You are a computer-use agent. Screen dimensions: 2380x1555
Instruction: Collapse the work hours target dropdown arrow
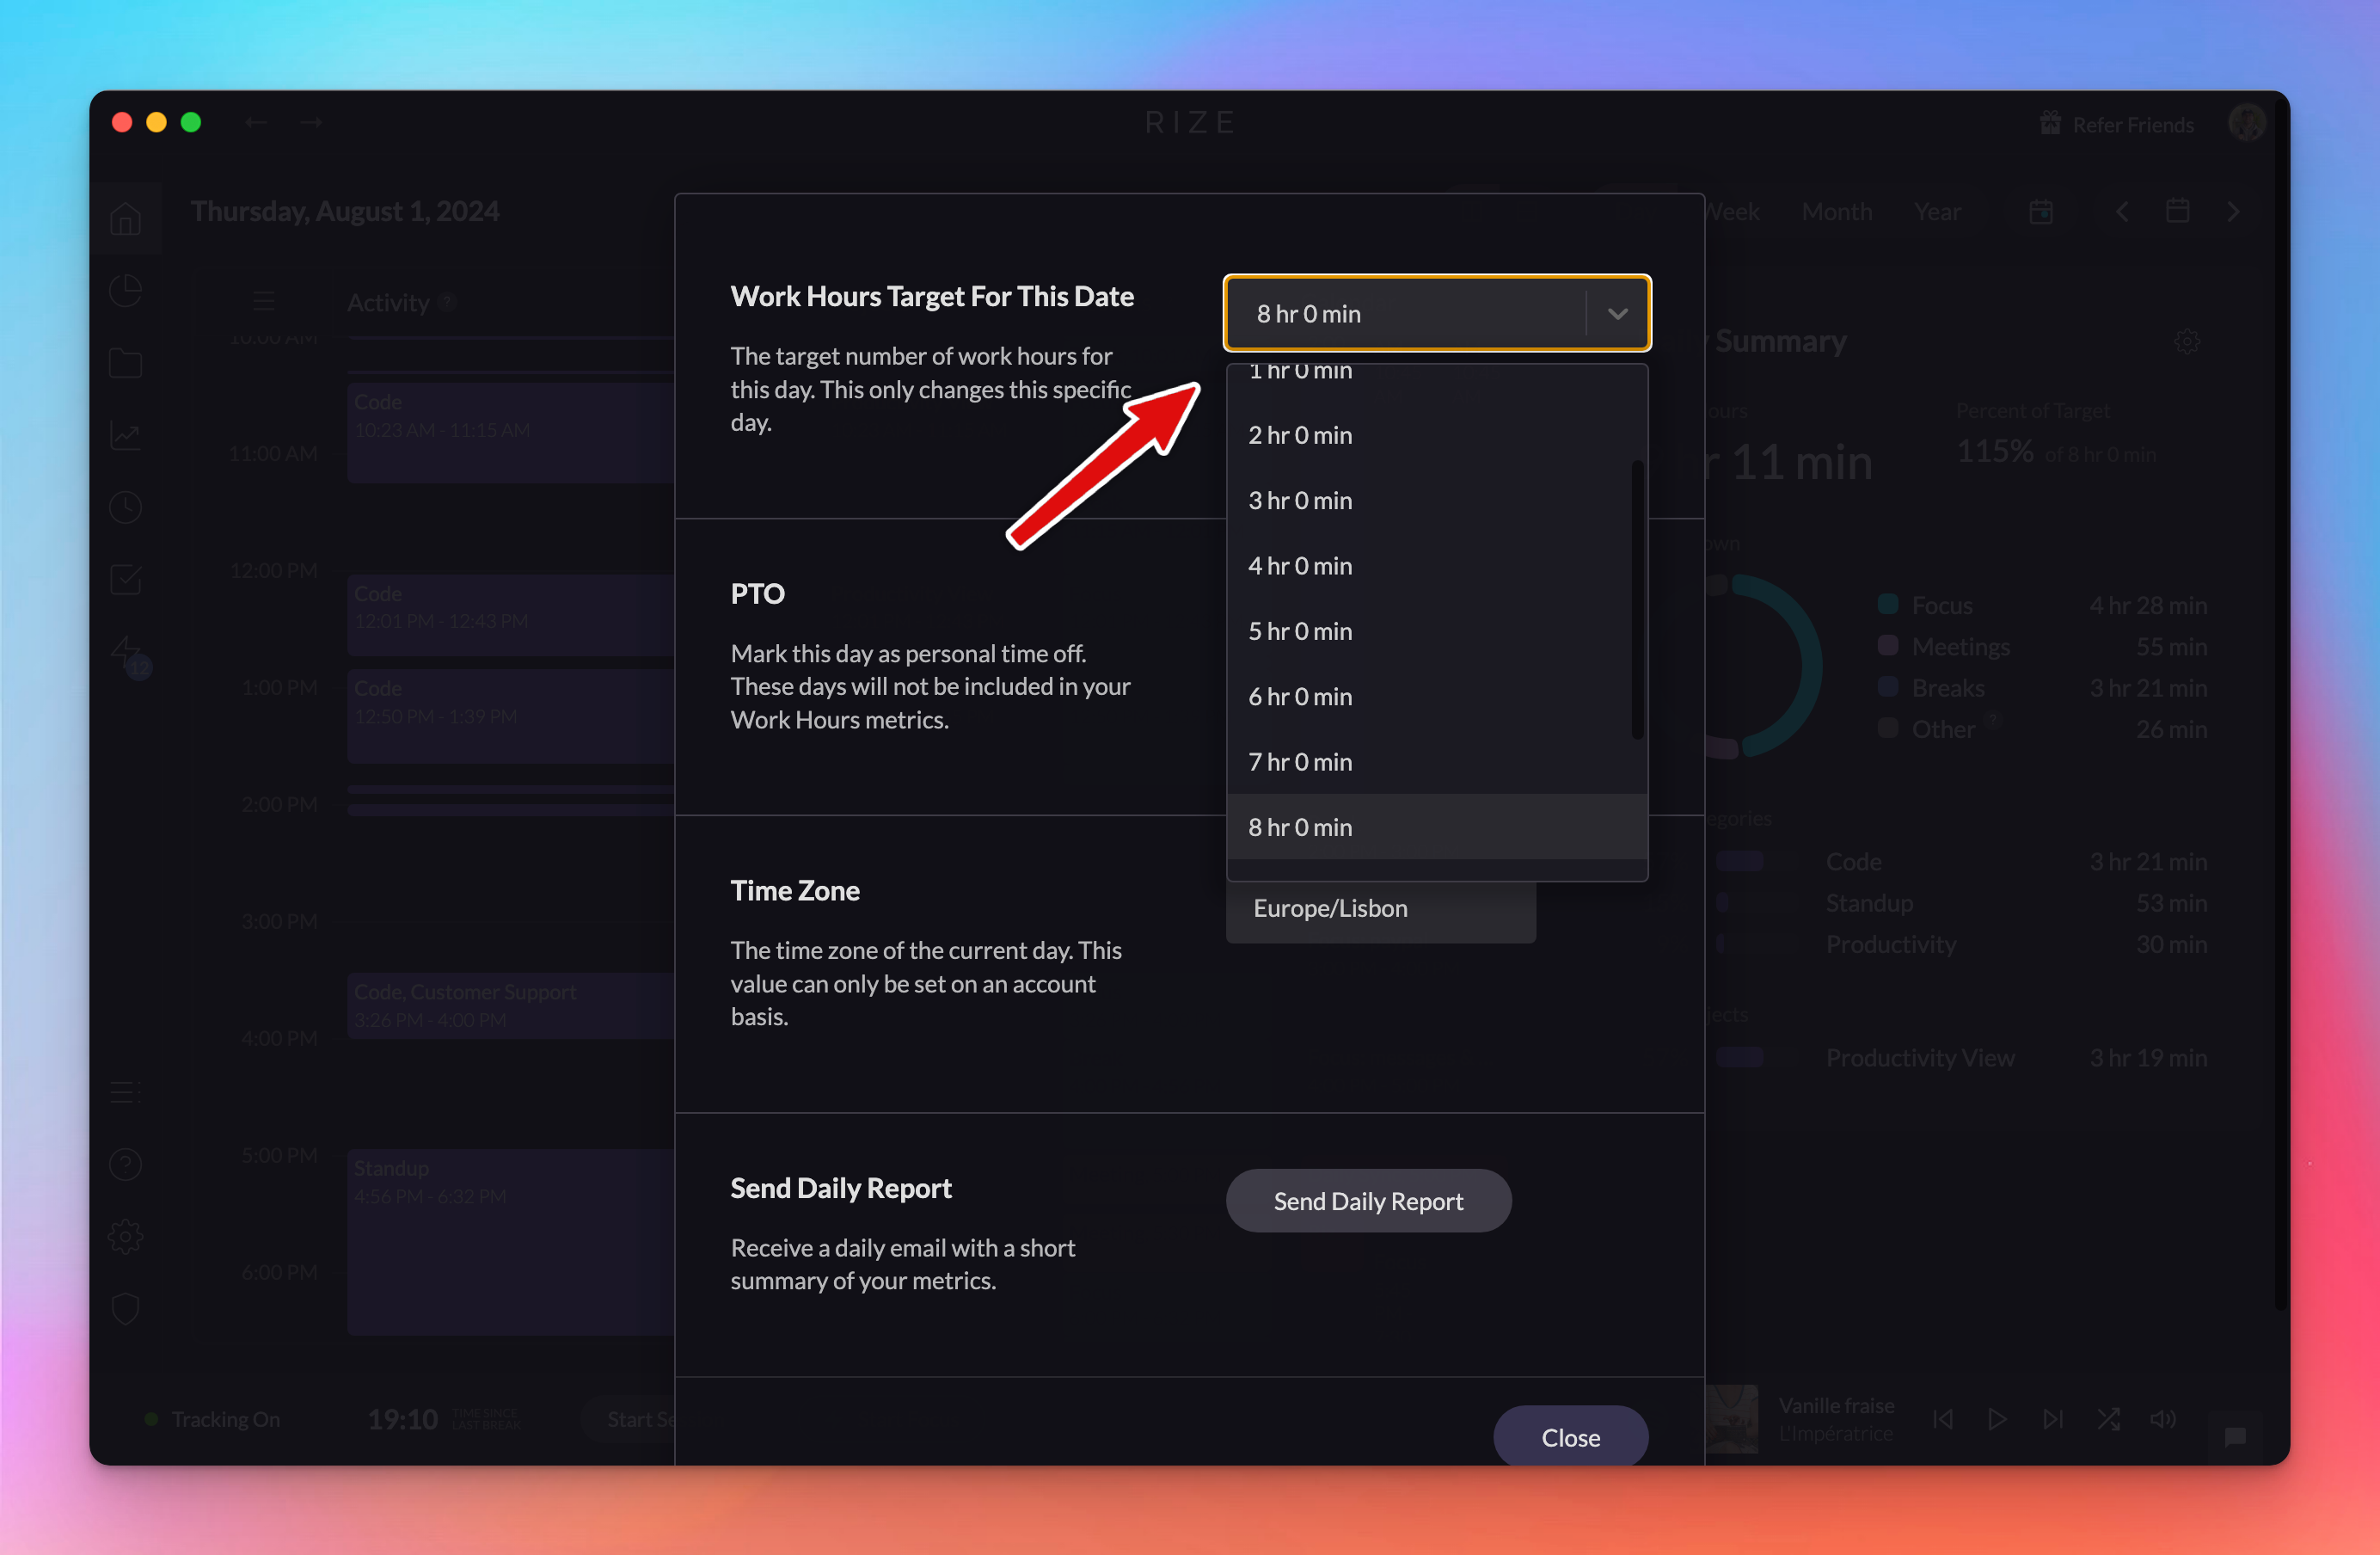tap(1617, 314)
